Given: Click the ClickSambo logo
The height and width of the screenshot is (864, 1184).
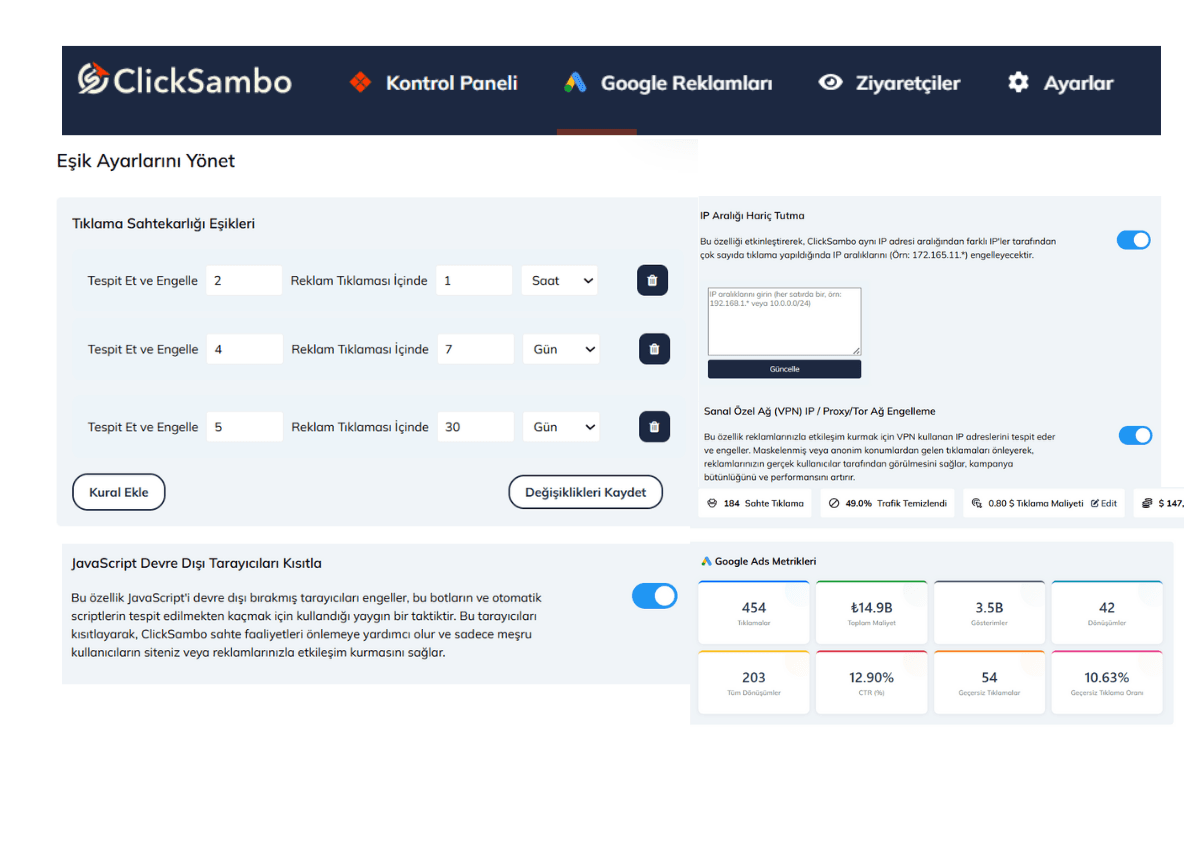Looking at the screenshot, I should pos(183,80).
